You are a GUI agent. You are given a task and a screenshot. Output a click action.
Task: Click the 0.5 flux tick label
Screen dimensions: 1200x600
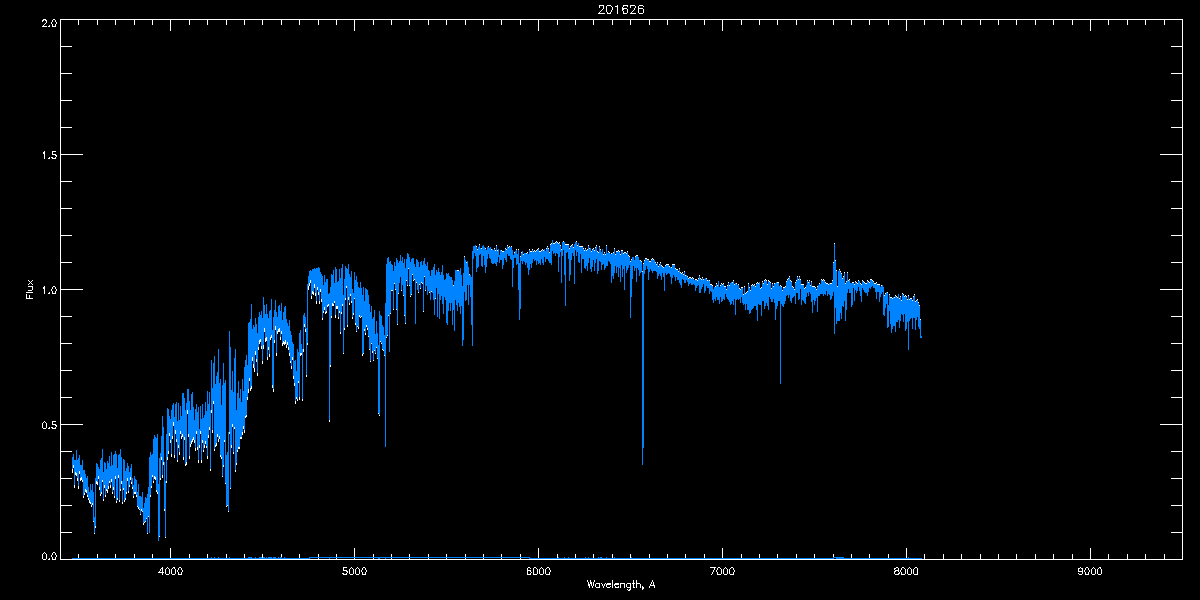[x=48, y=424]
